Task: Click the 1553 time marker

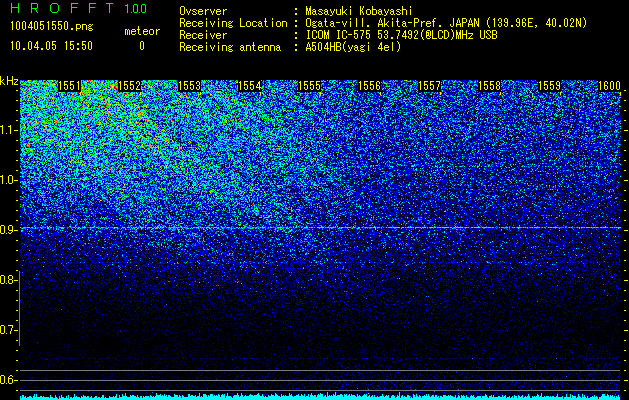Action: [189, 86]
